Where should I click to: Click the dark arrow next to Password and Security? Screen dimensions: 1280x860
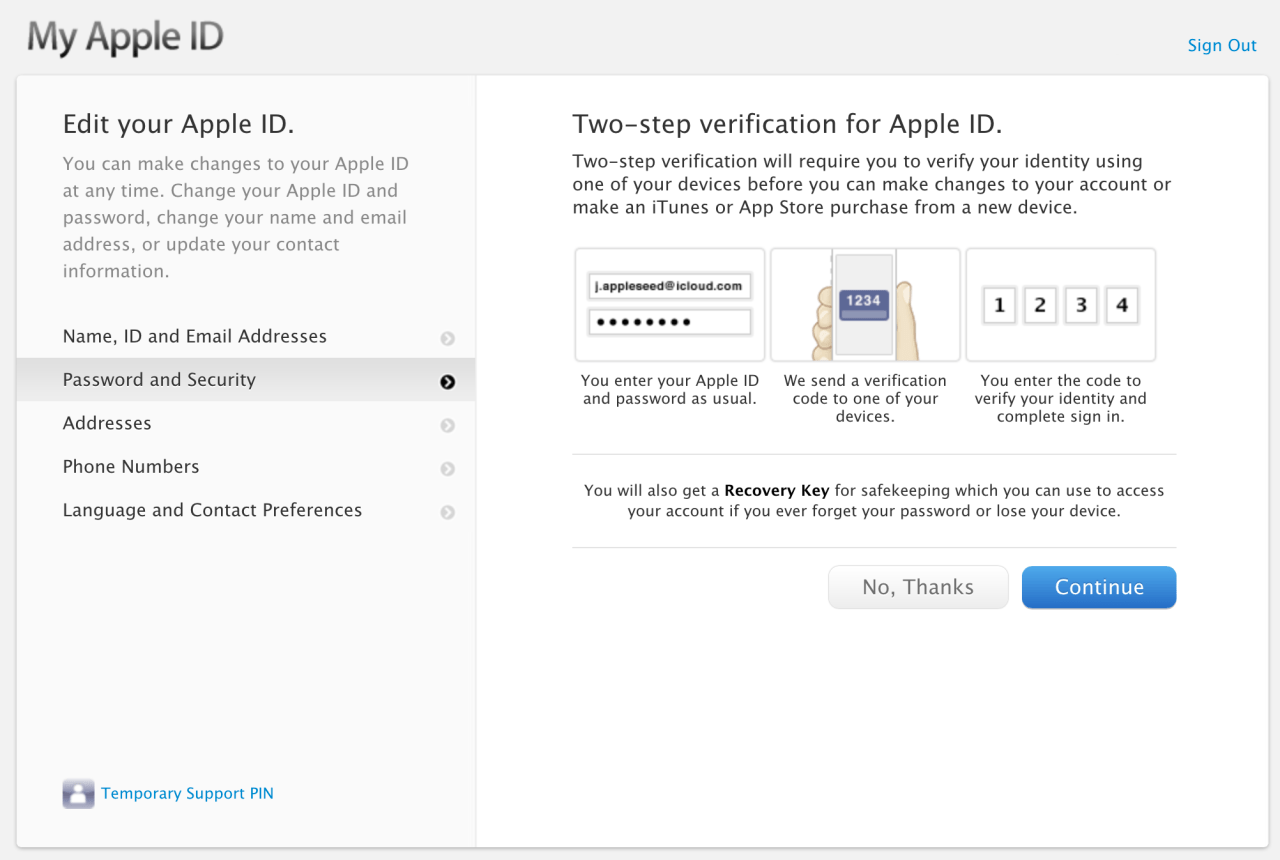pyautogui.click(x=447, y=382)
